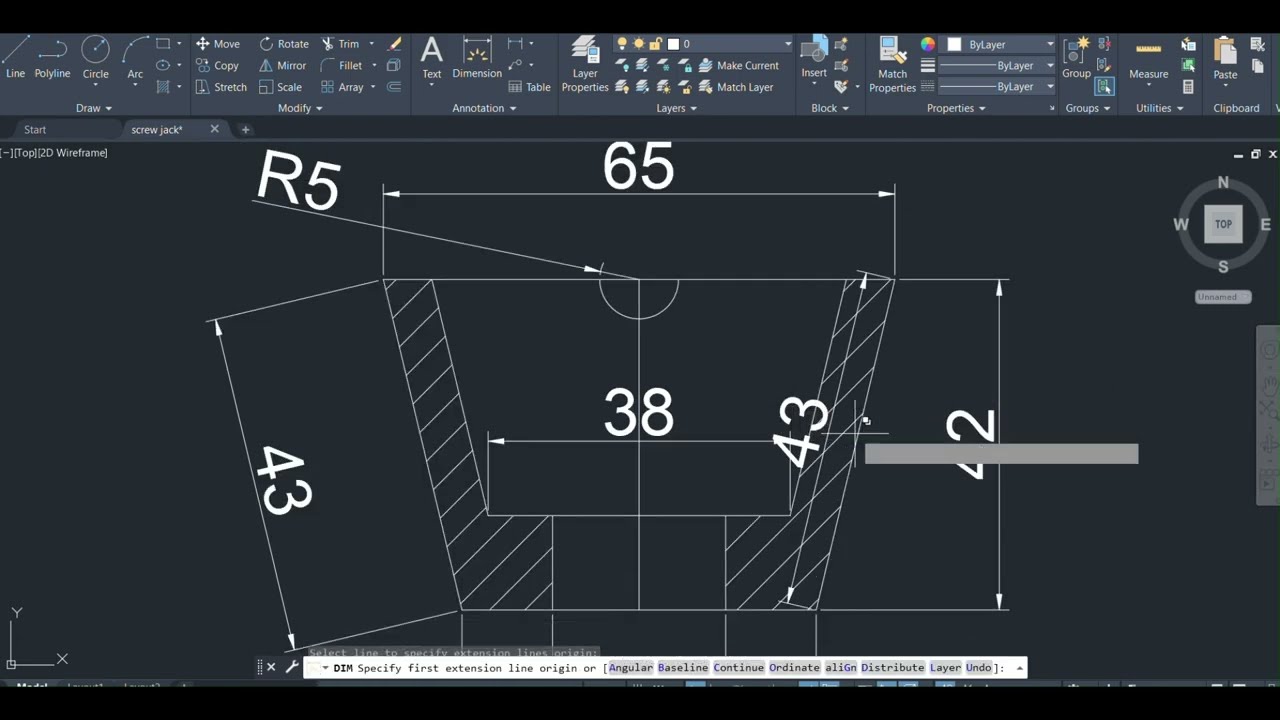Insert a Table

coord(529,87)
